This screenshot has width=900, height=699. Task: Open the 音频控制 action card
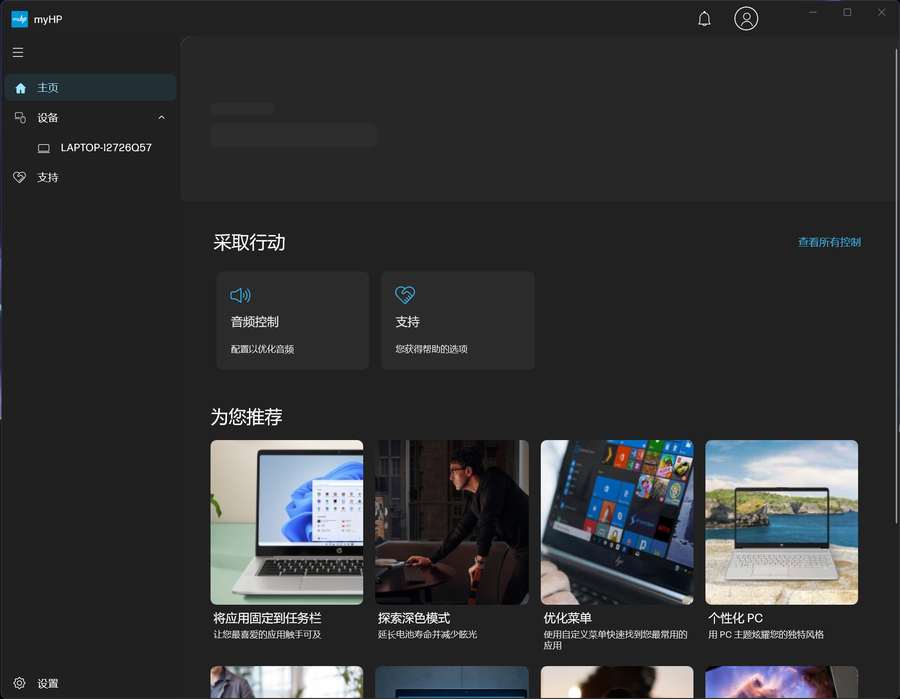[x=293, y=320]
